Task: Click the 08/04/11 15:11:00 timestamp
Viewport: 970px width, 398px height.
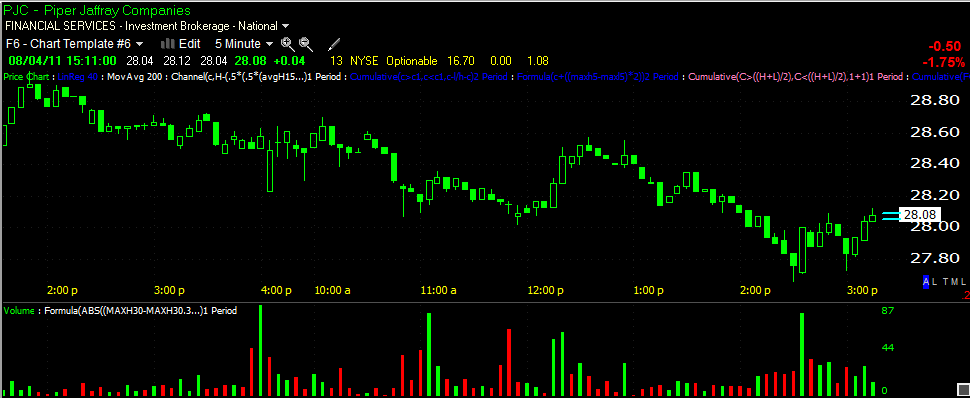Action: (62, 61)
